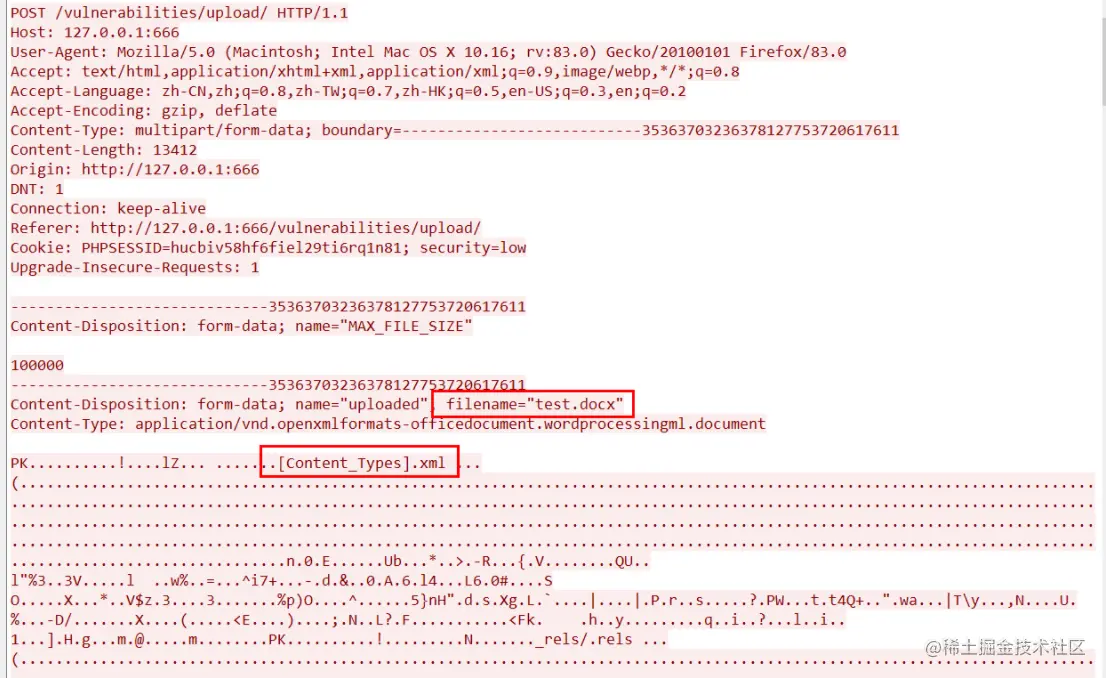The height and width of the screenshot is (678, 1106).
Task: Select the User-Agent Mozilla/5.0 header line
Action: click(428, 52)
